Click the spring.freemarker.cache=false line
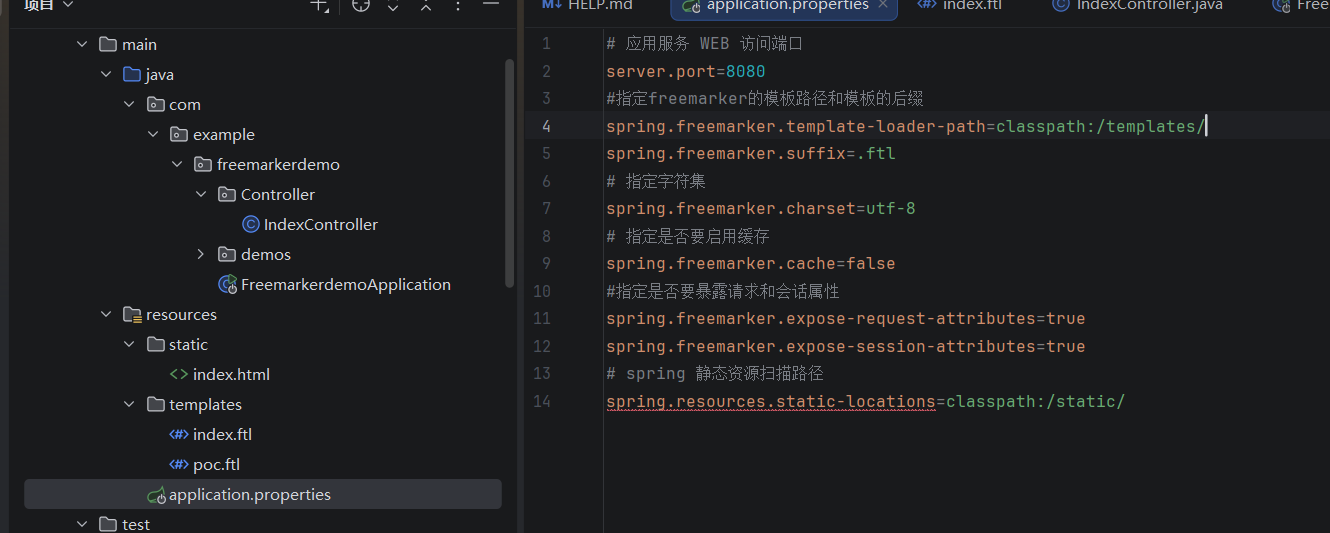 coord(750,263)
